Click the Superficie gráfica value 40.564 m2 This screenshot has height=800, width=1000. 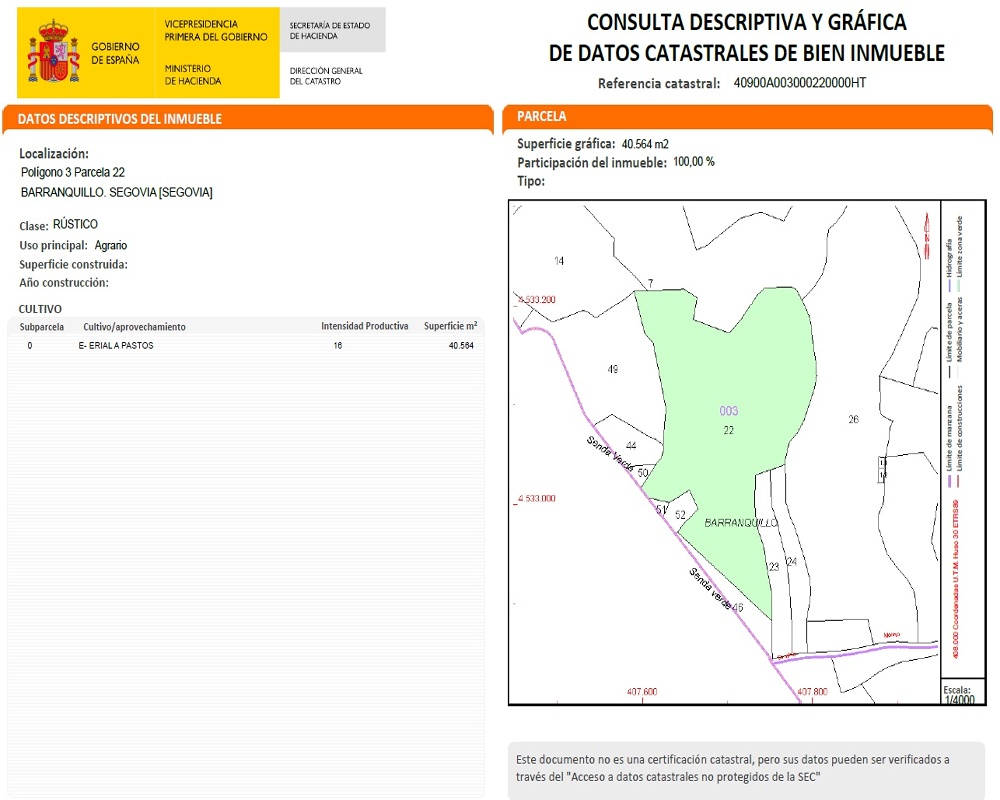(x=645, y=144)
